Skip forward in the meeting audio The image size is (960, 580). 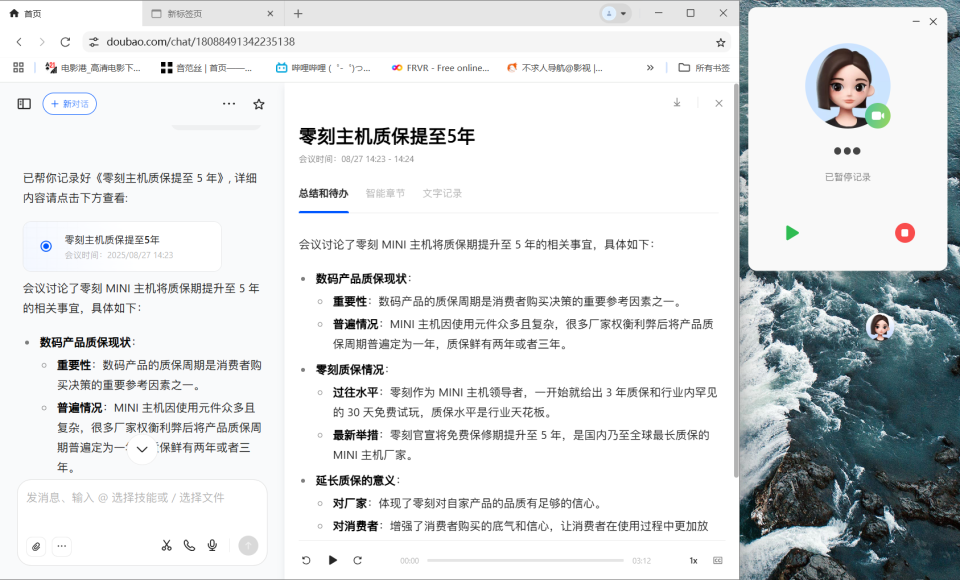pos(358,560)
